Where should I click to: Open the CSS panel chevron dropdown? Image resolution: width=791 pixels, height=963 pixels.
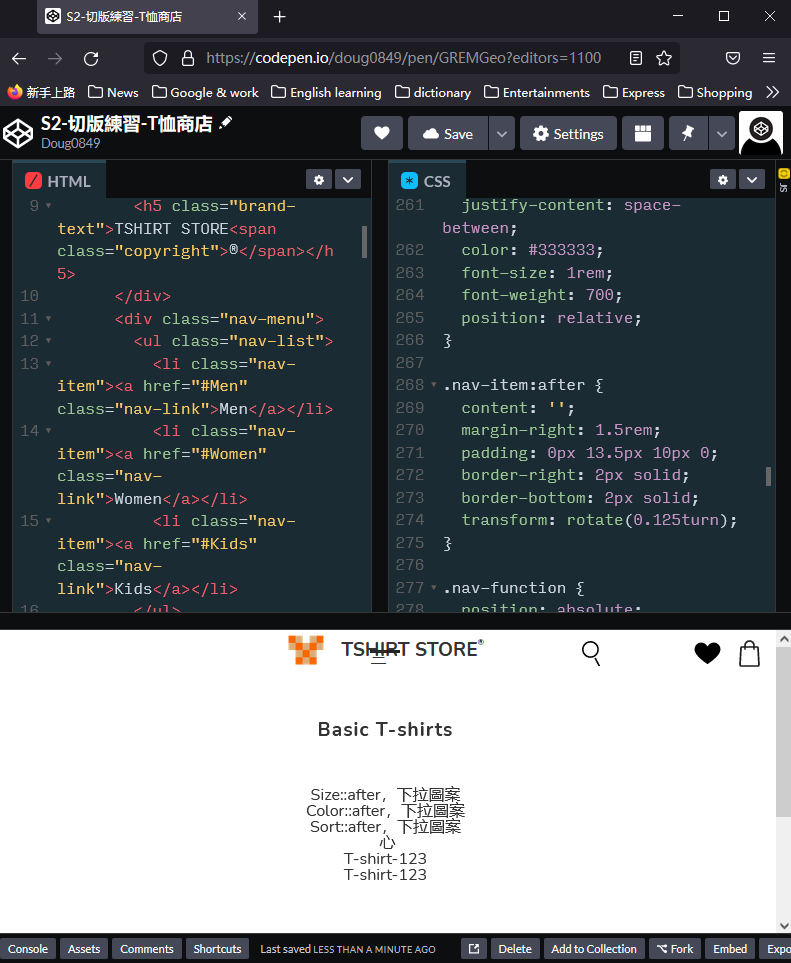(x=751, y=180)
